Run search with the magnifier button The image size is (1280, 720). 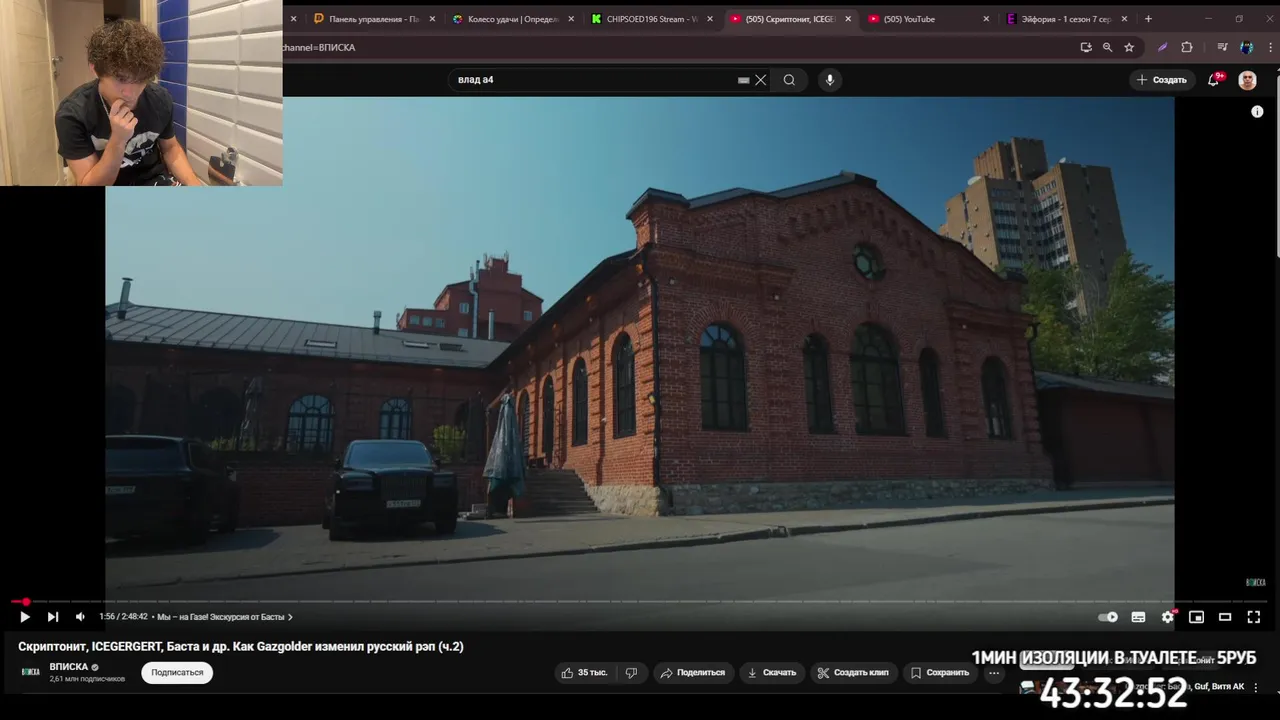point(789,80)
